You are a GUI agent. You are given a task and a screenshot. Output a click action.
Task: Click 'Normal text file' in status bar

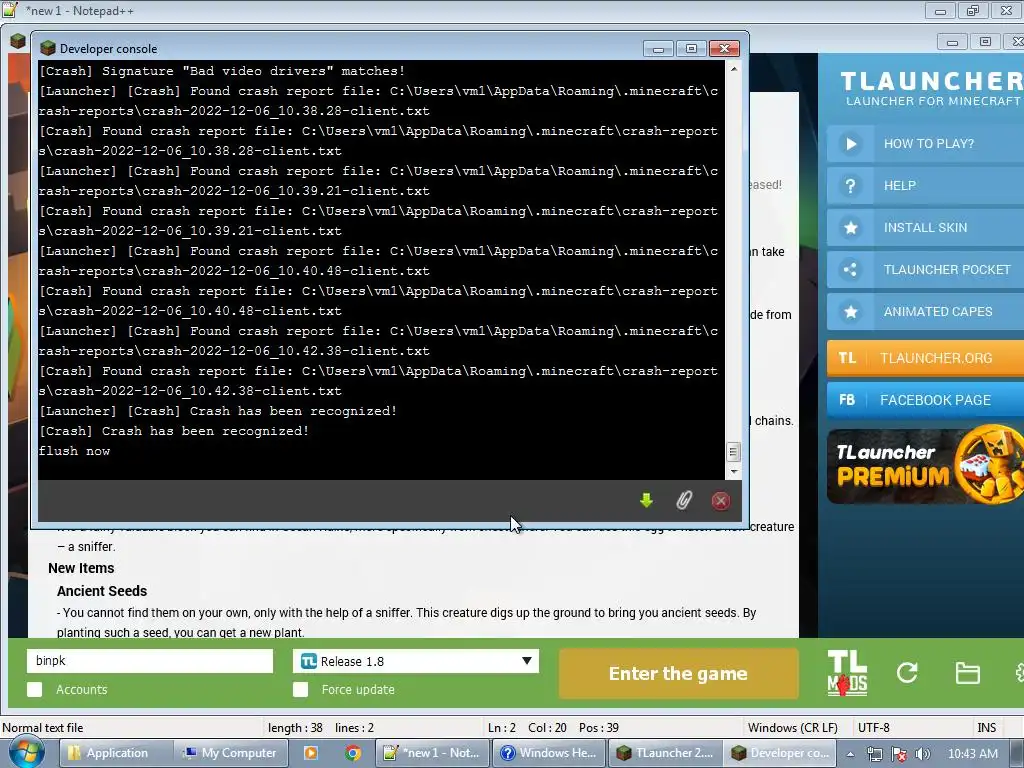pyautogui.click(x=43, y=728)
